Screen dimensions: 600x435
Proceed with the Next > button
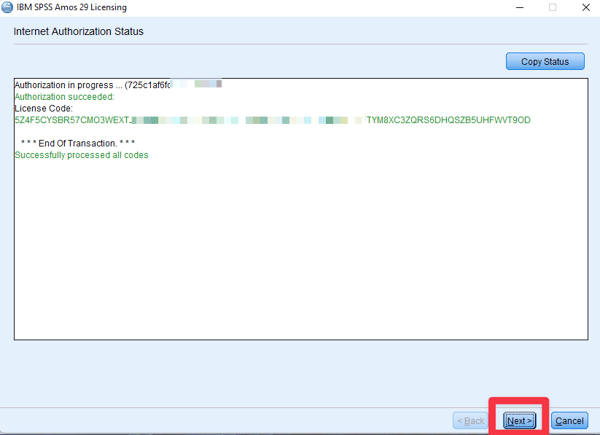(519, 421)
